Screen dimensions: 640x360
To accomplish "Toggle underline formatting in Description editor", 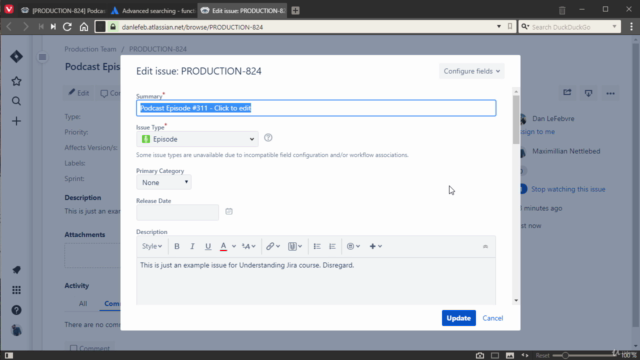I will (208, 246).
